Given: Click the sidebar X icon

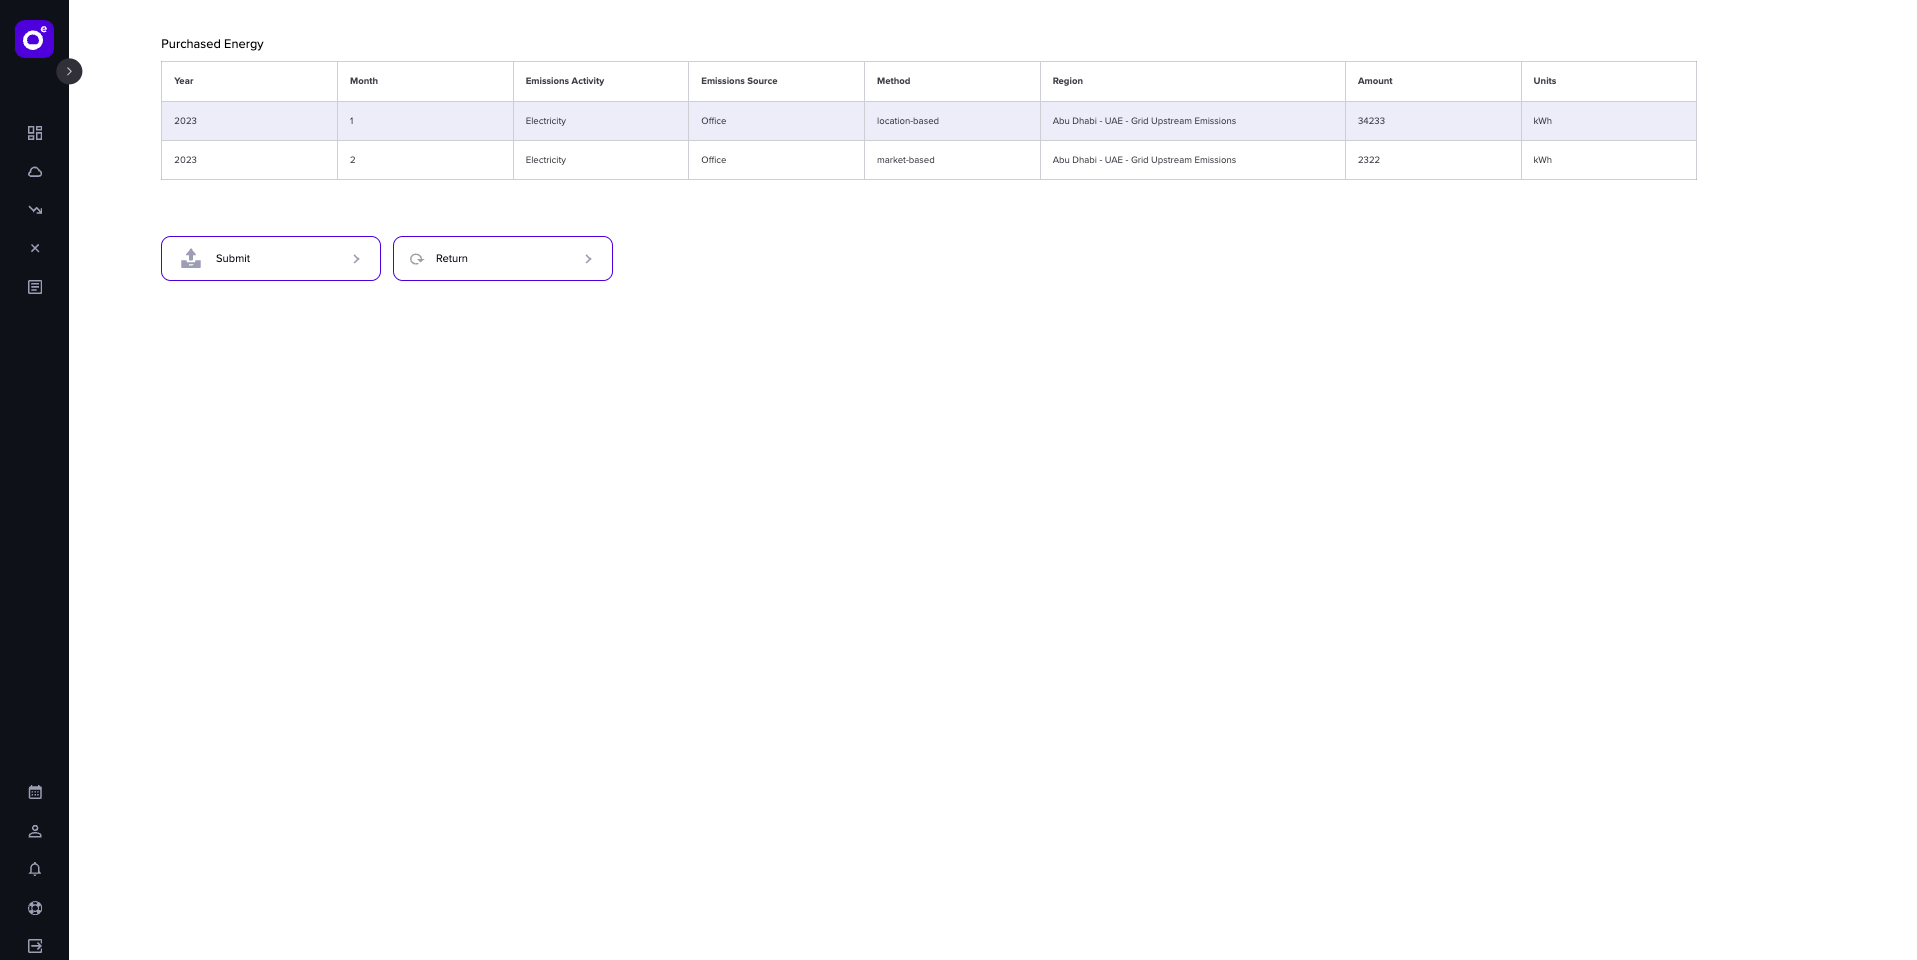Looking at the screenshot, I should tap(34, 248).
